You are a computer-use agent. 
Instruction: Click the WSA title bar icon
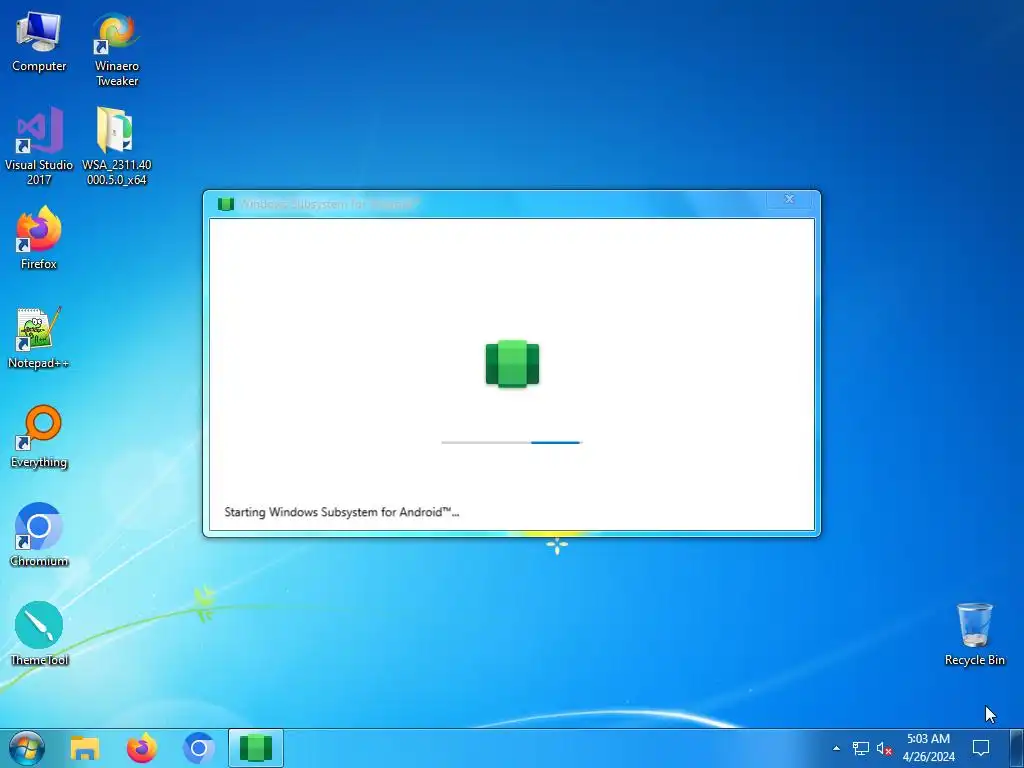point(225,204)
